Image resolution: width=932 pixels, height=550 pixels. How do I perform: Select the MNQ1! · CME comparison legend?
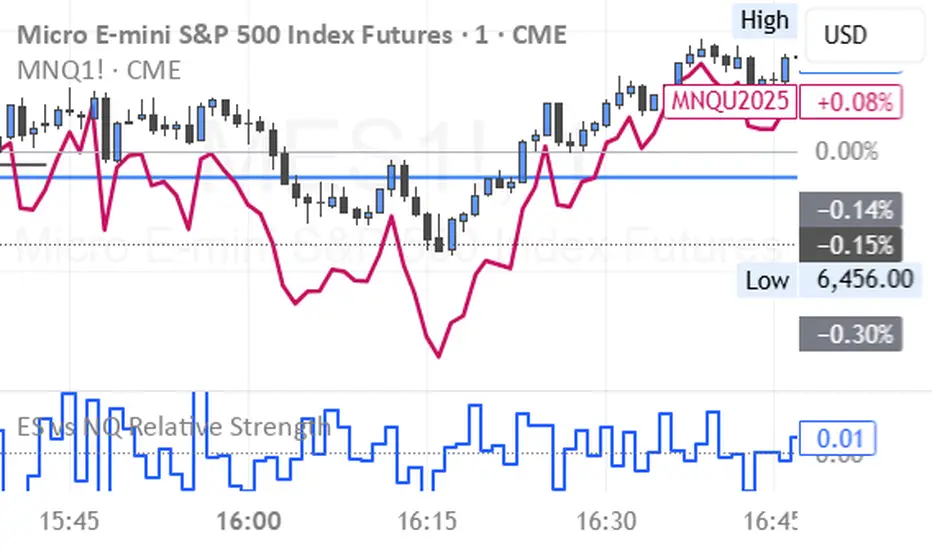(99, 69)
